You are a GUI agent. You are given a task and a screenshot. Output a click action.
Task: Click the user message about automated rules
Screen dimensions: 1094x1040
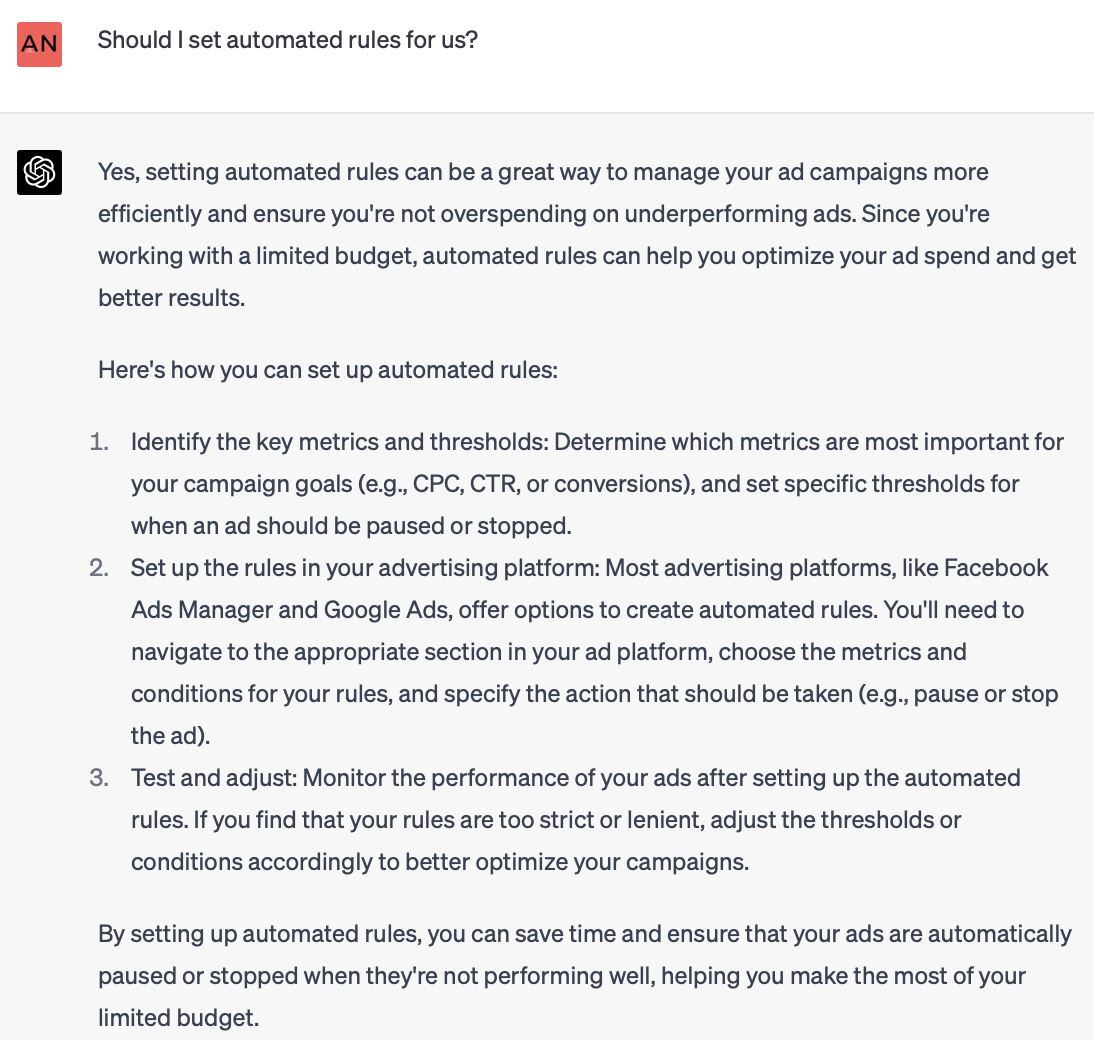tap(287, 40)
